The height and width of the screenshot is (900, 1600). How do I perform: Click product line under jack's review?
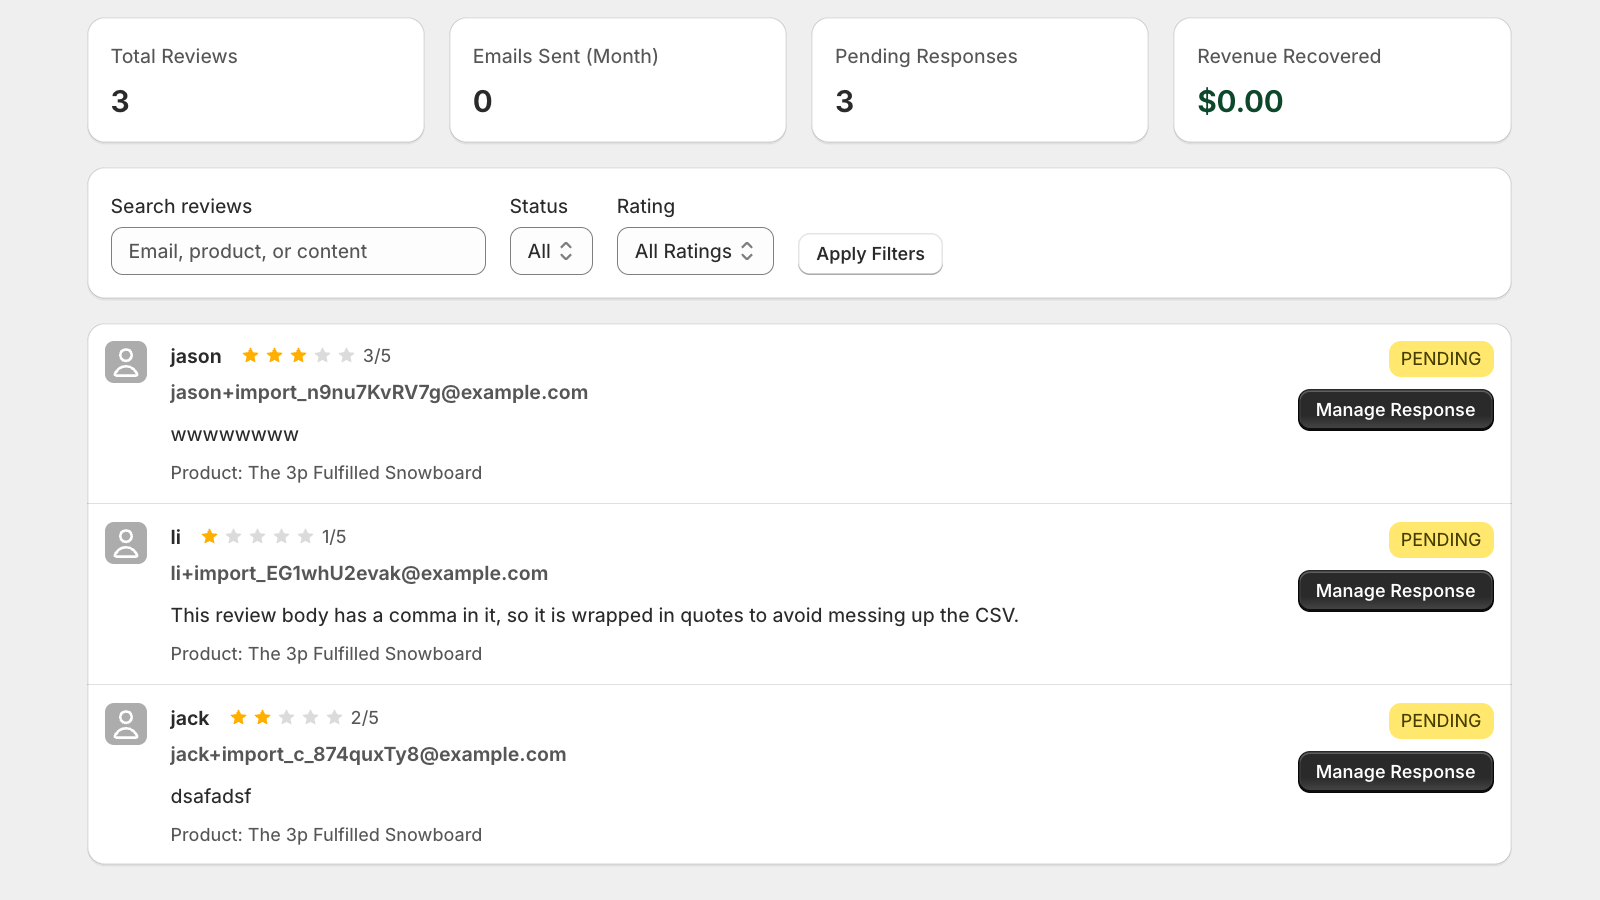(x=326, y=835)
